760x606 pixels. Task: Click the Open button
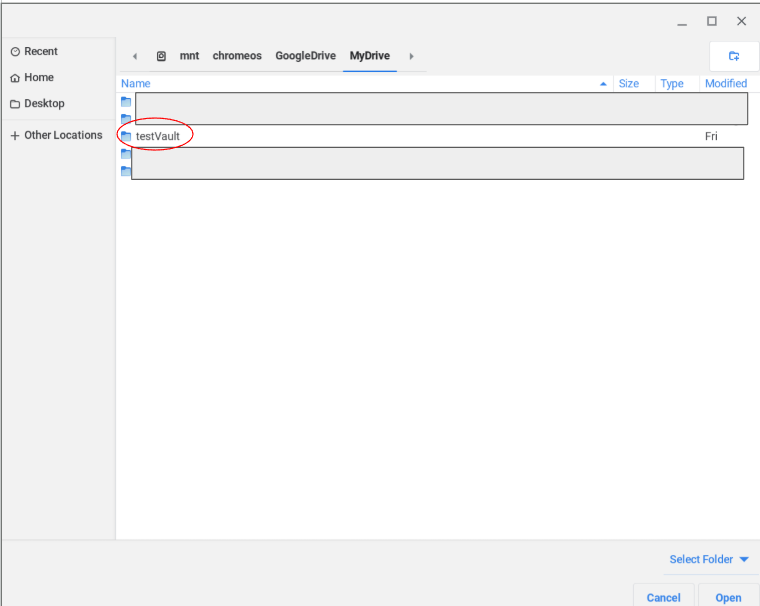(x=728, y=597)
